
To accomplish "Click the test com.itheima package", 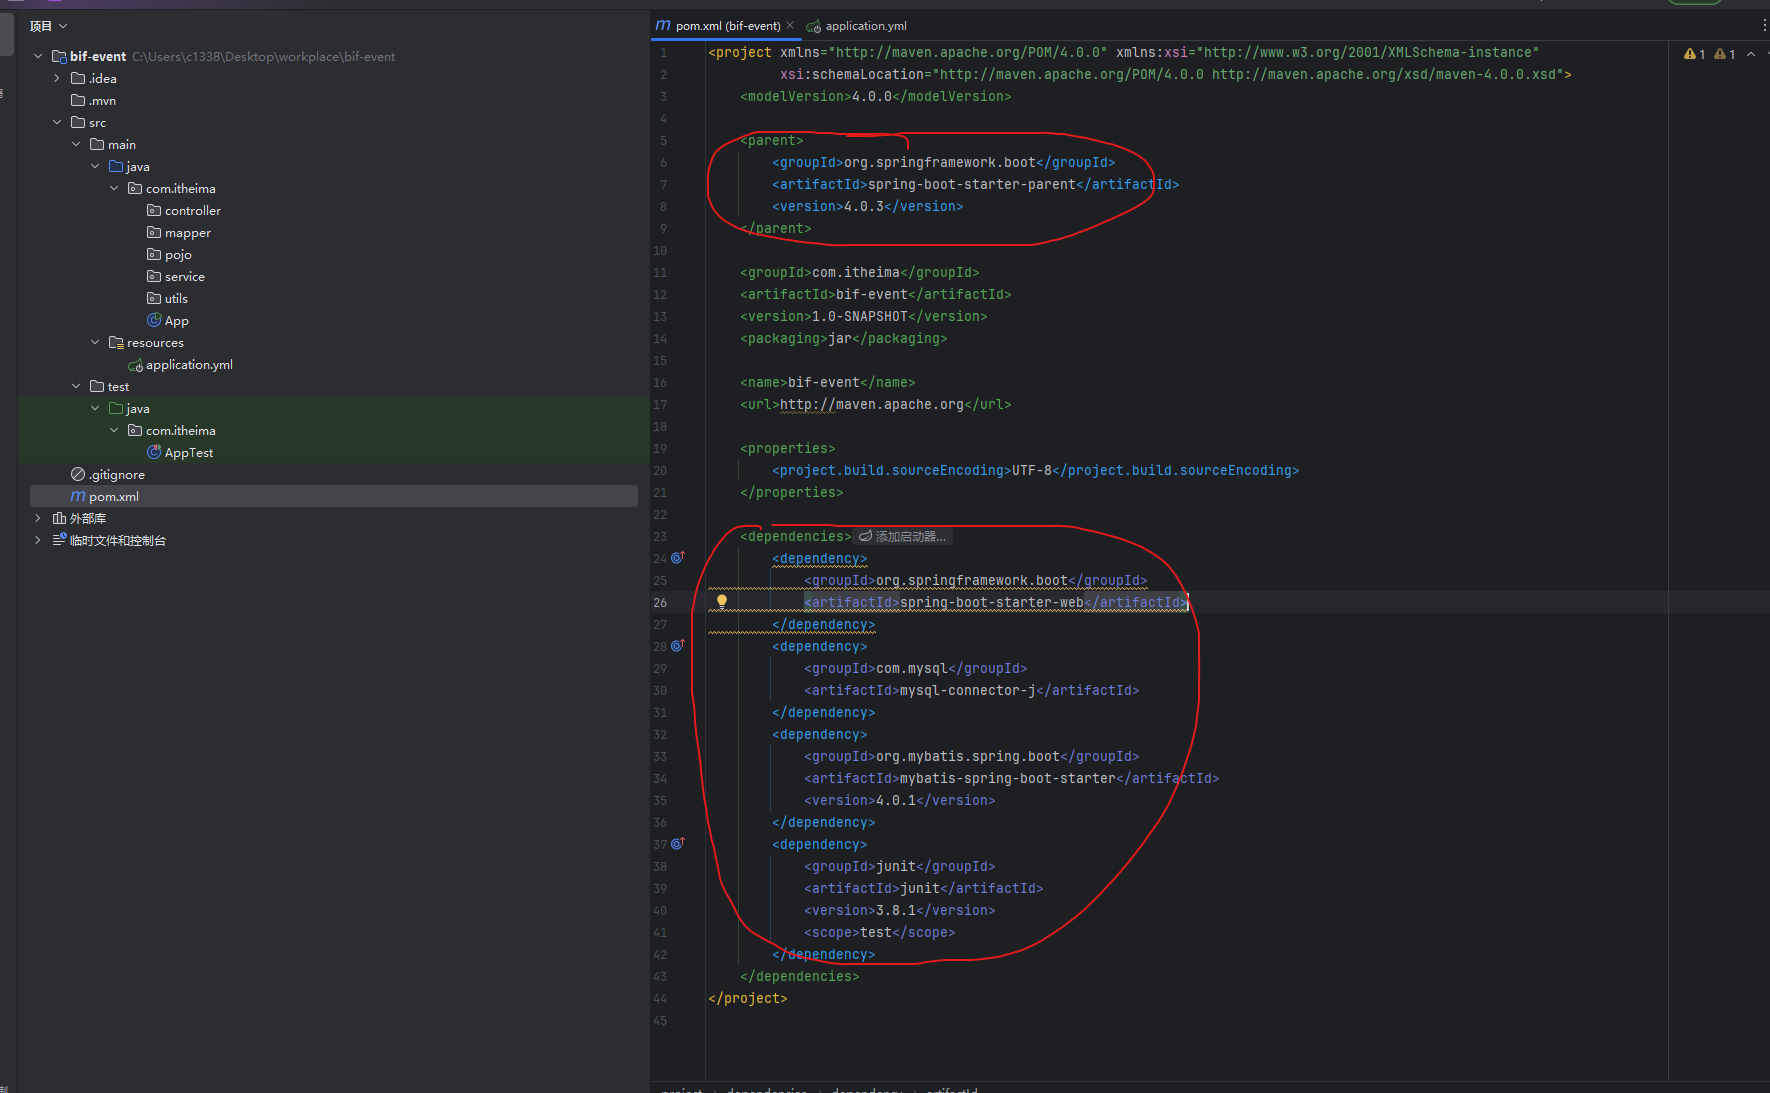I will pyautogui.click(x=172, y=431).
